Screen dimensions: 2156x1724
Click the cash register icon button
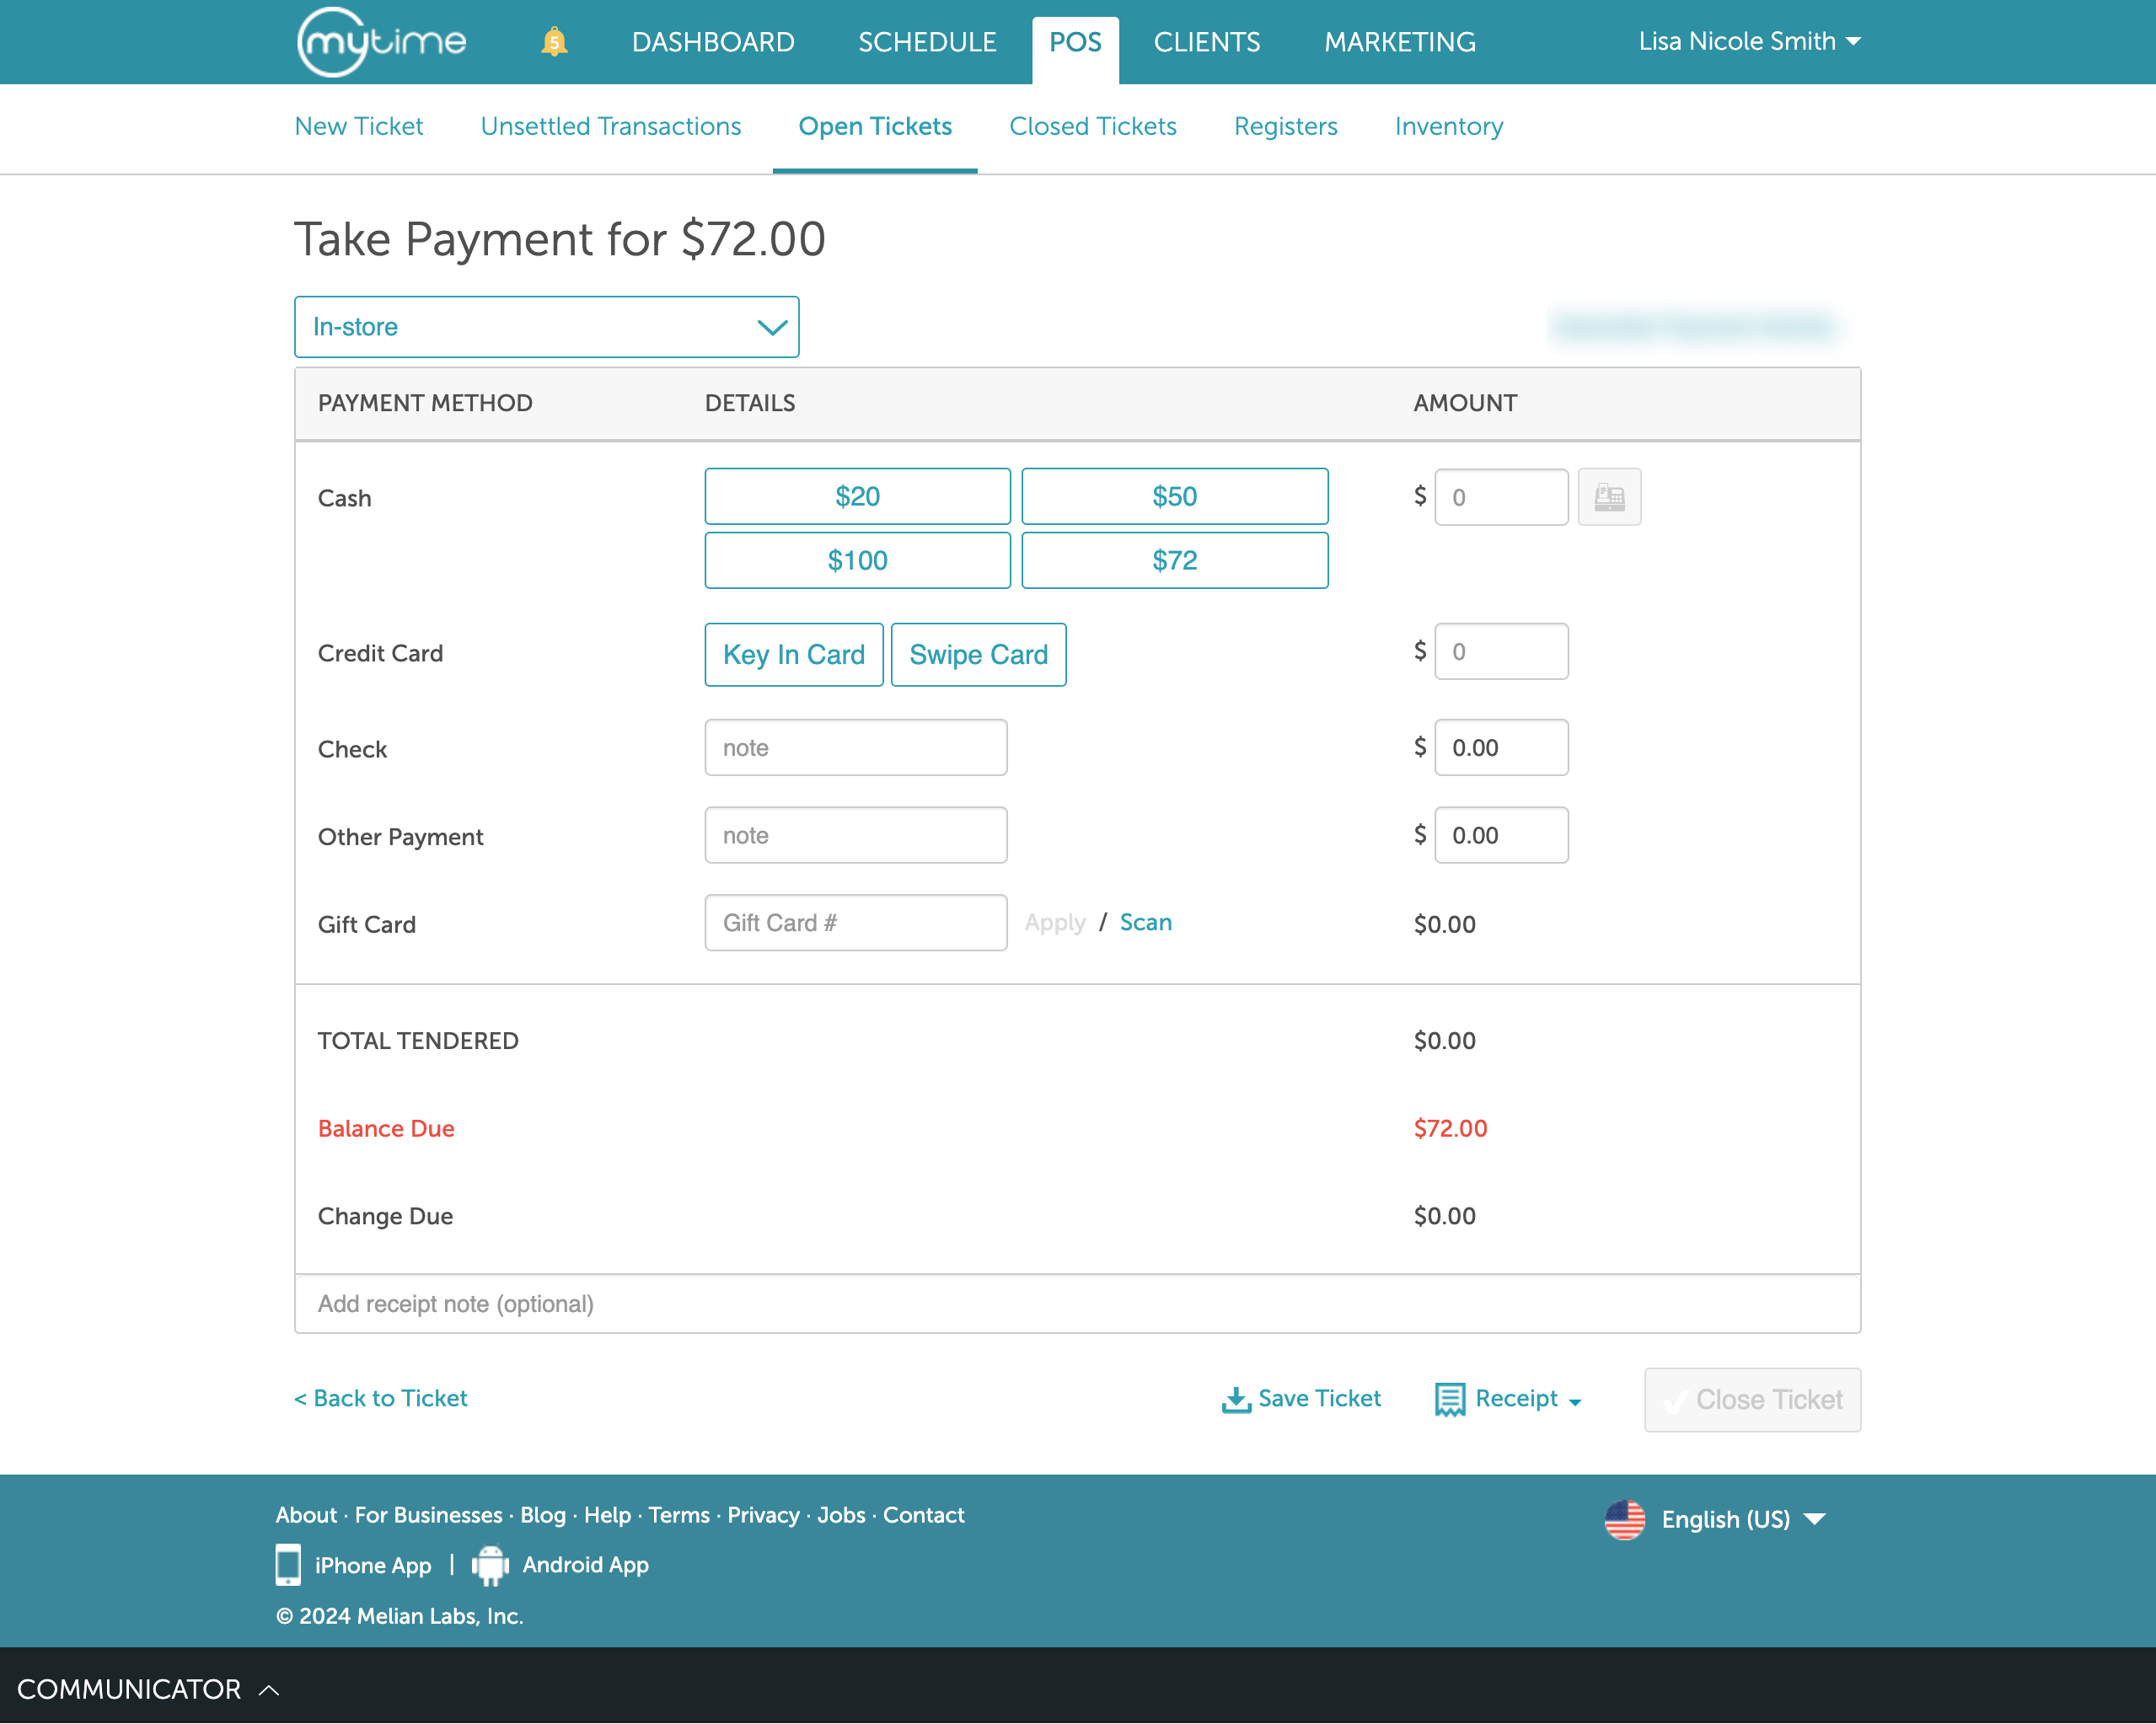(x=1608, y=497)
